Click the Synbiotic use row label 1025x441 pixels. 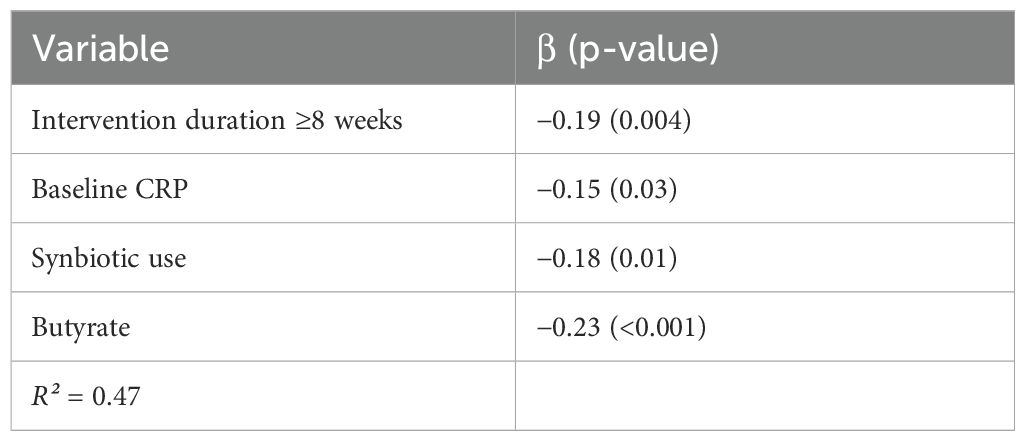coord(109,258)
